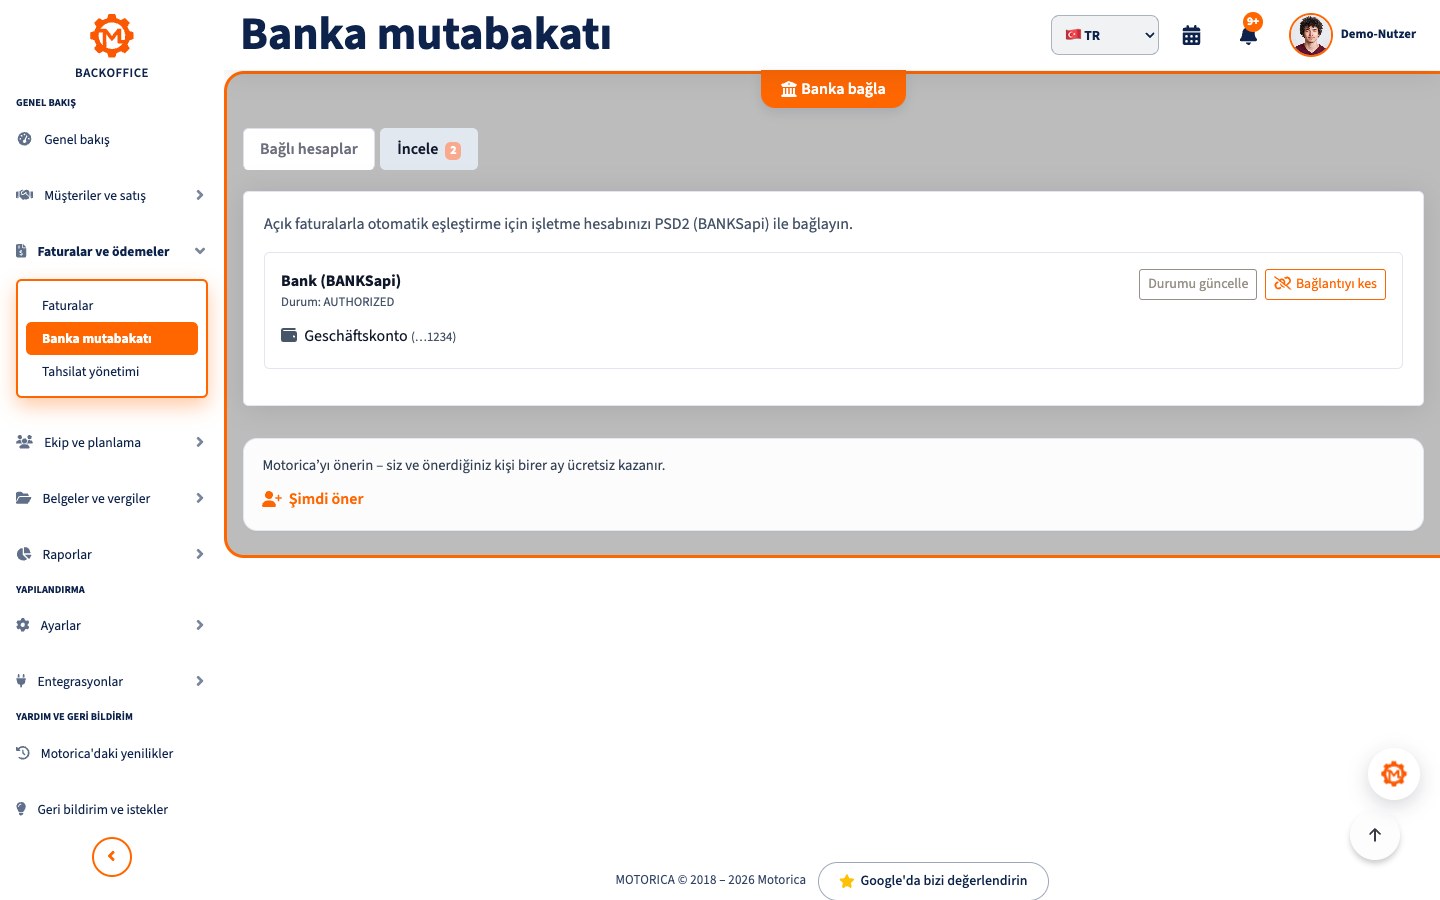
Task: Click the plug icon for Entegrasyonlar
Action: [21, 681]
